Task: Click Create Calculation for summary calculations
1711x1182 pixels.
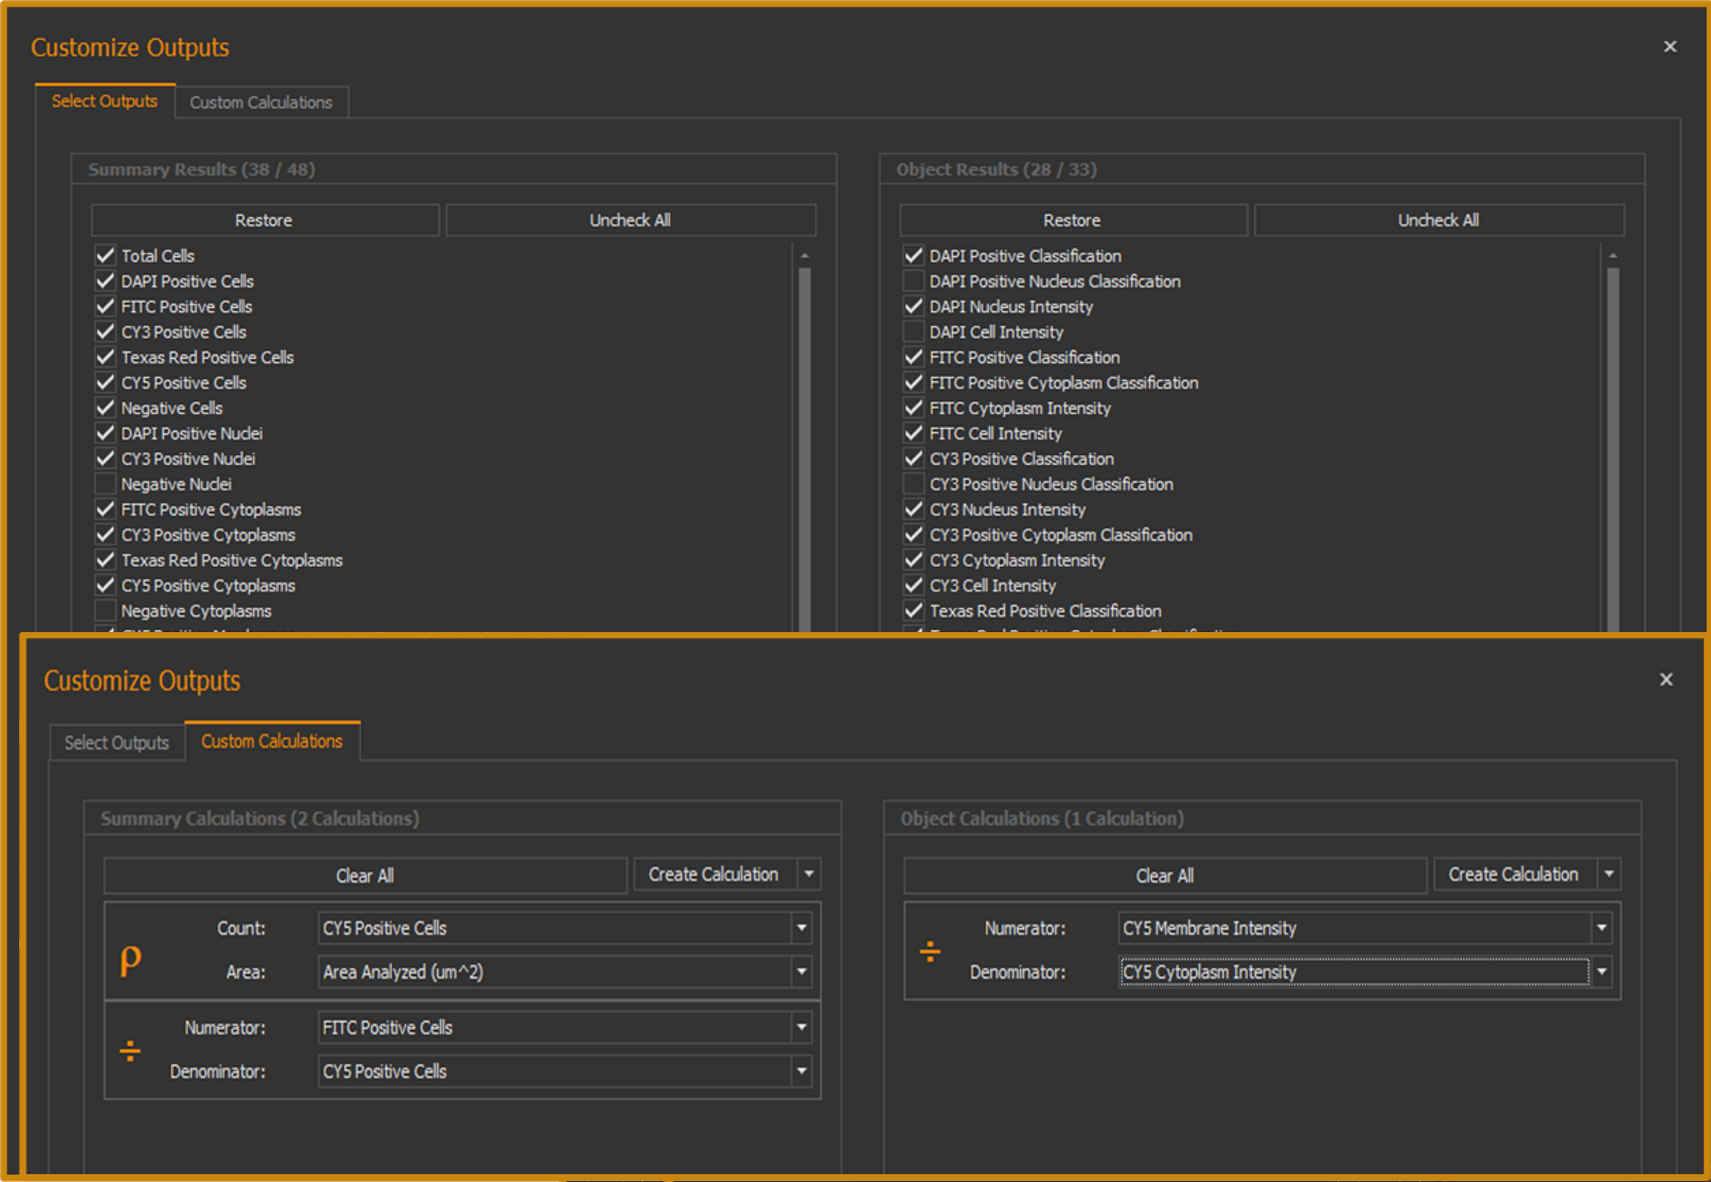Action: [714, 874]
